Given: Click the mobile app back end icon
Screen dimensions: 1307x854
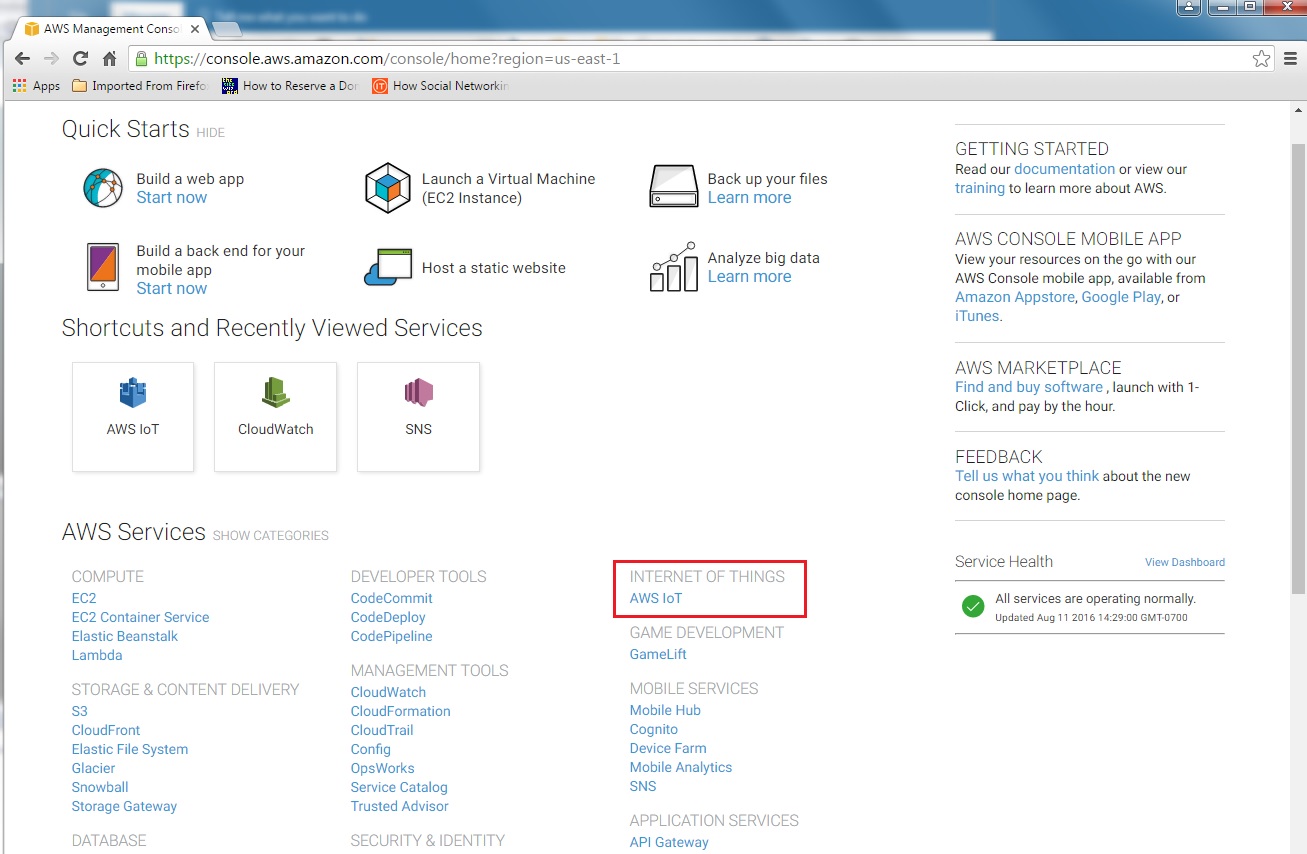Looking at the screenshot, I should click(103, 268).
